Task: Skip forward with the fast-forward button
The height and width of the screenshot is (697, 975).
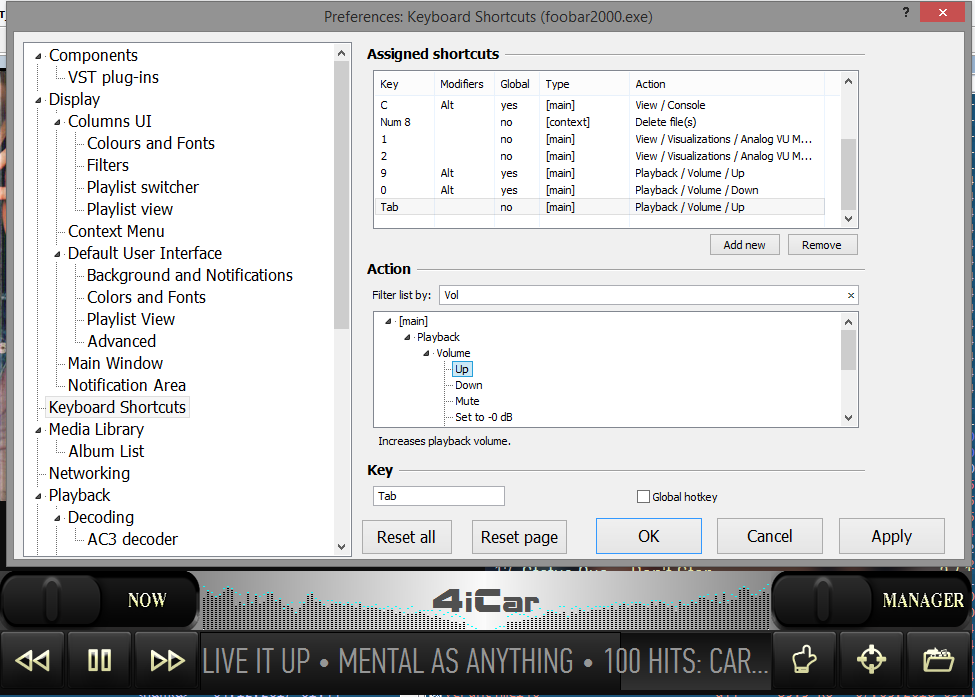Action: tap(166, 660)
